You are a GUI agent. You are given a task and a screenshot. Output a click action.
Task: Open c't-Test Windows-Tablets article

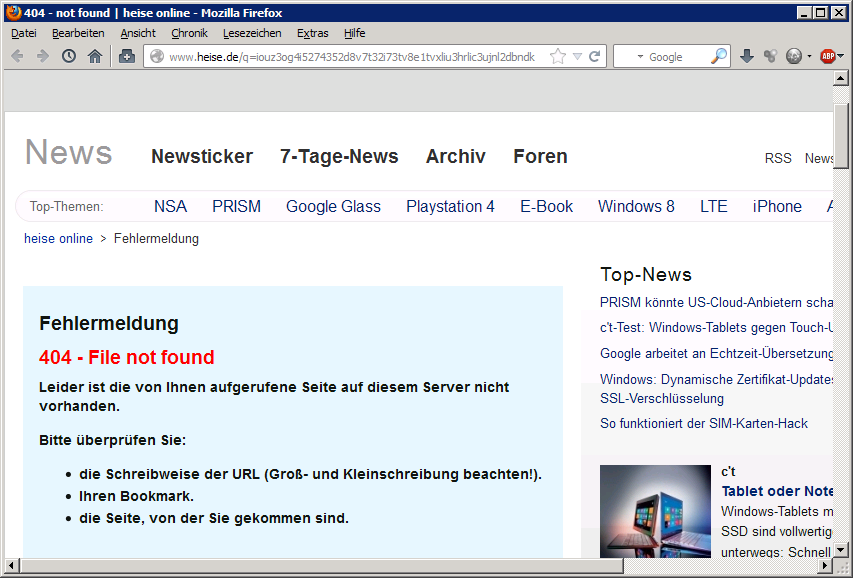716,327
